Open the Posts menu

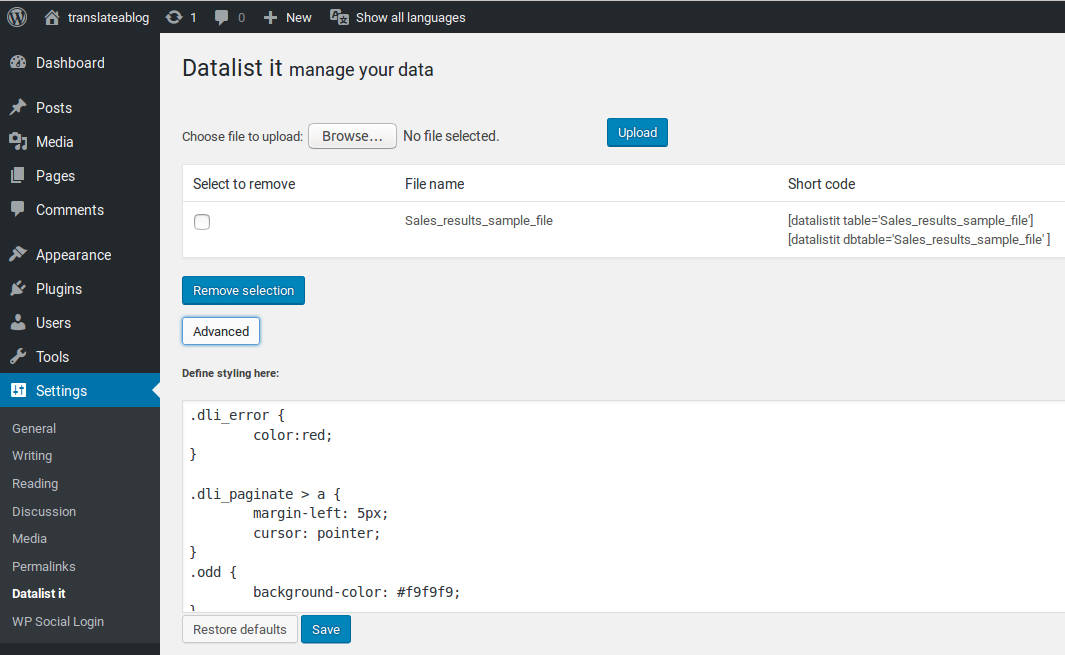pos(54,107)
